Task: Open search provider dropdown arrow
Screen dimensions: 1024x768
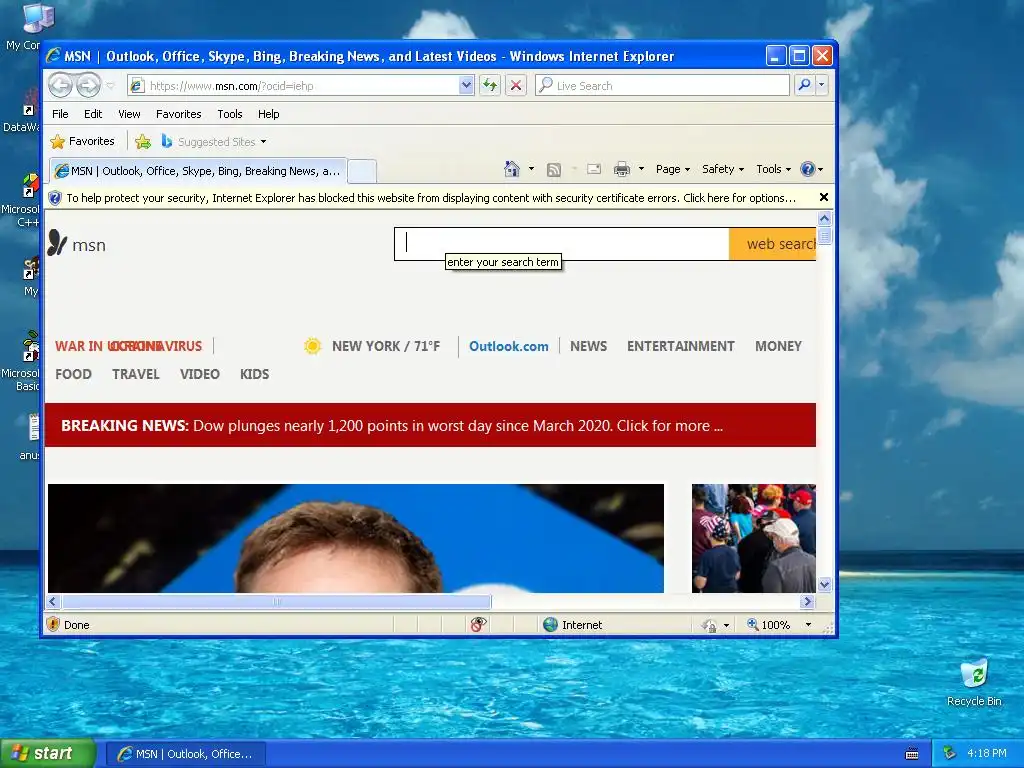Action: tap(822, 86)
